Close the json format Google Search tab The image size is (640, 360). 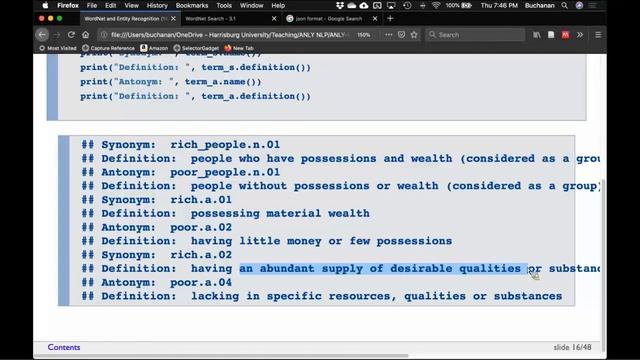pos(375,19)
